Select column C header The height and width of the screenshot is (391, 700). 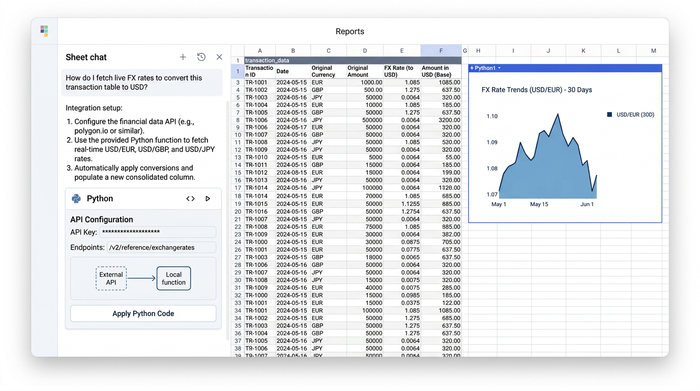point(329,50)
